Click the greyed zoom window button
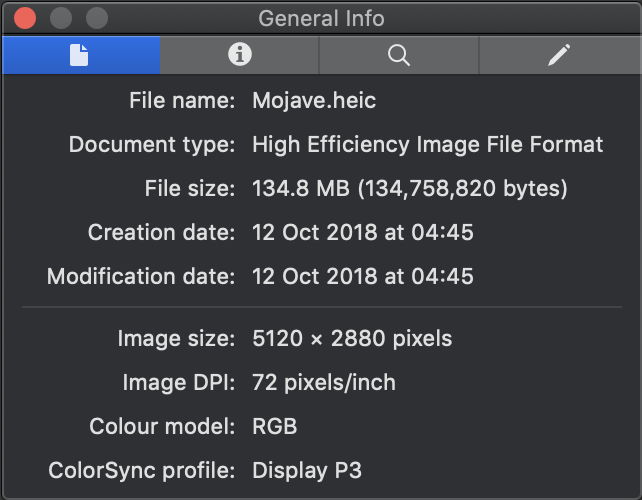 (x=97, y=18)
